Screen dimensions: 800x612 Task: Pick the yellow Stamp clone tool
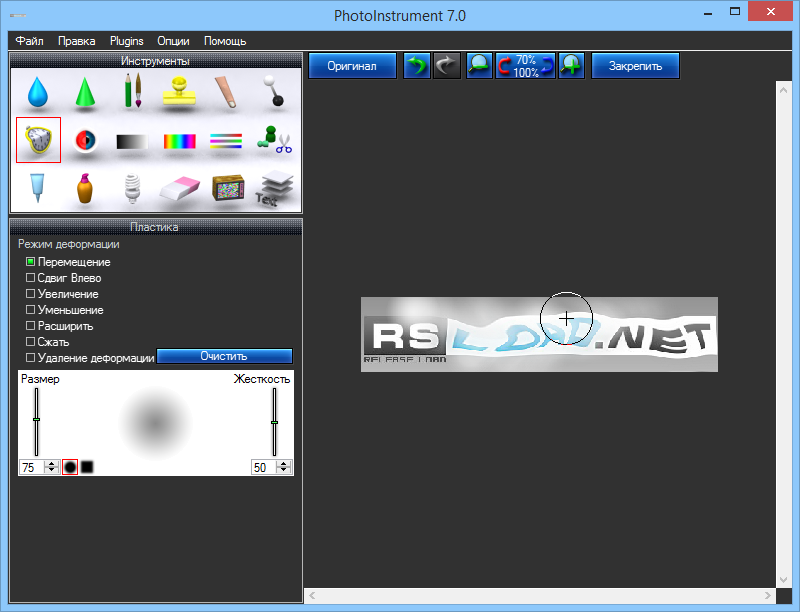179,91
